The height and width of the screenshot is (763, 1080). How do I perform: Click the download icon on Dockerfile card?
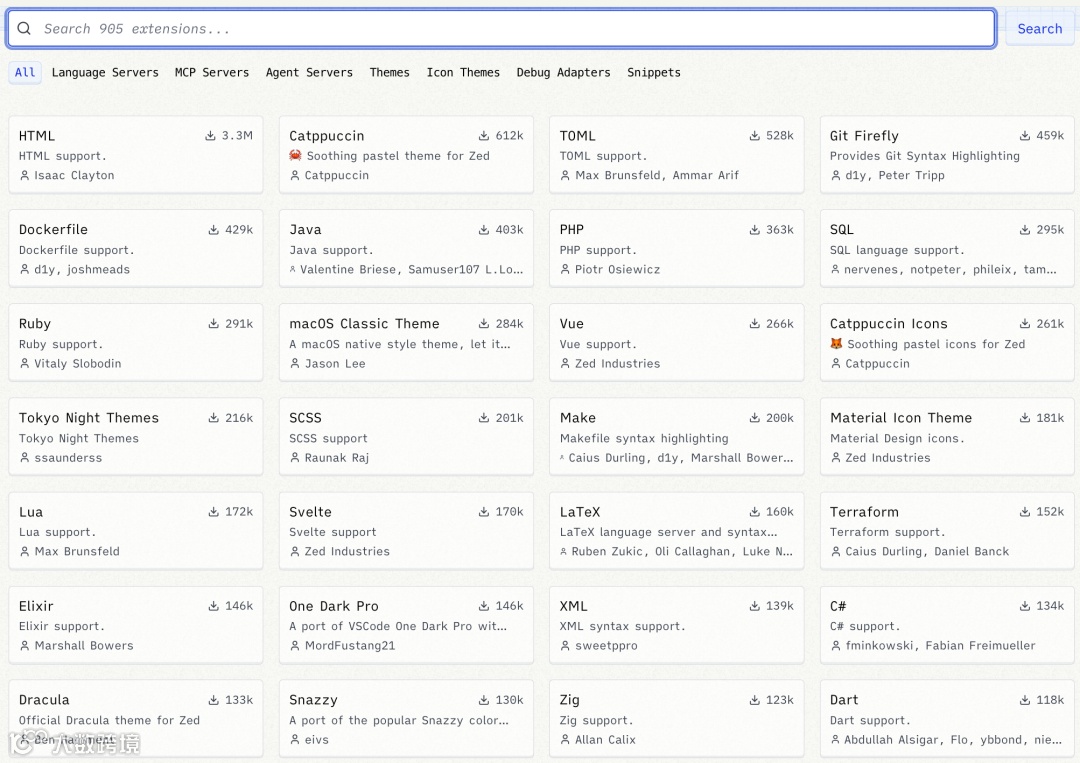(x=214, y=229)
